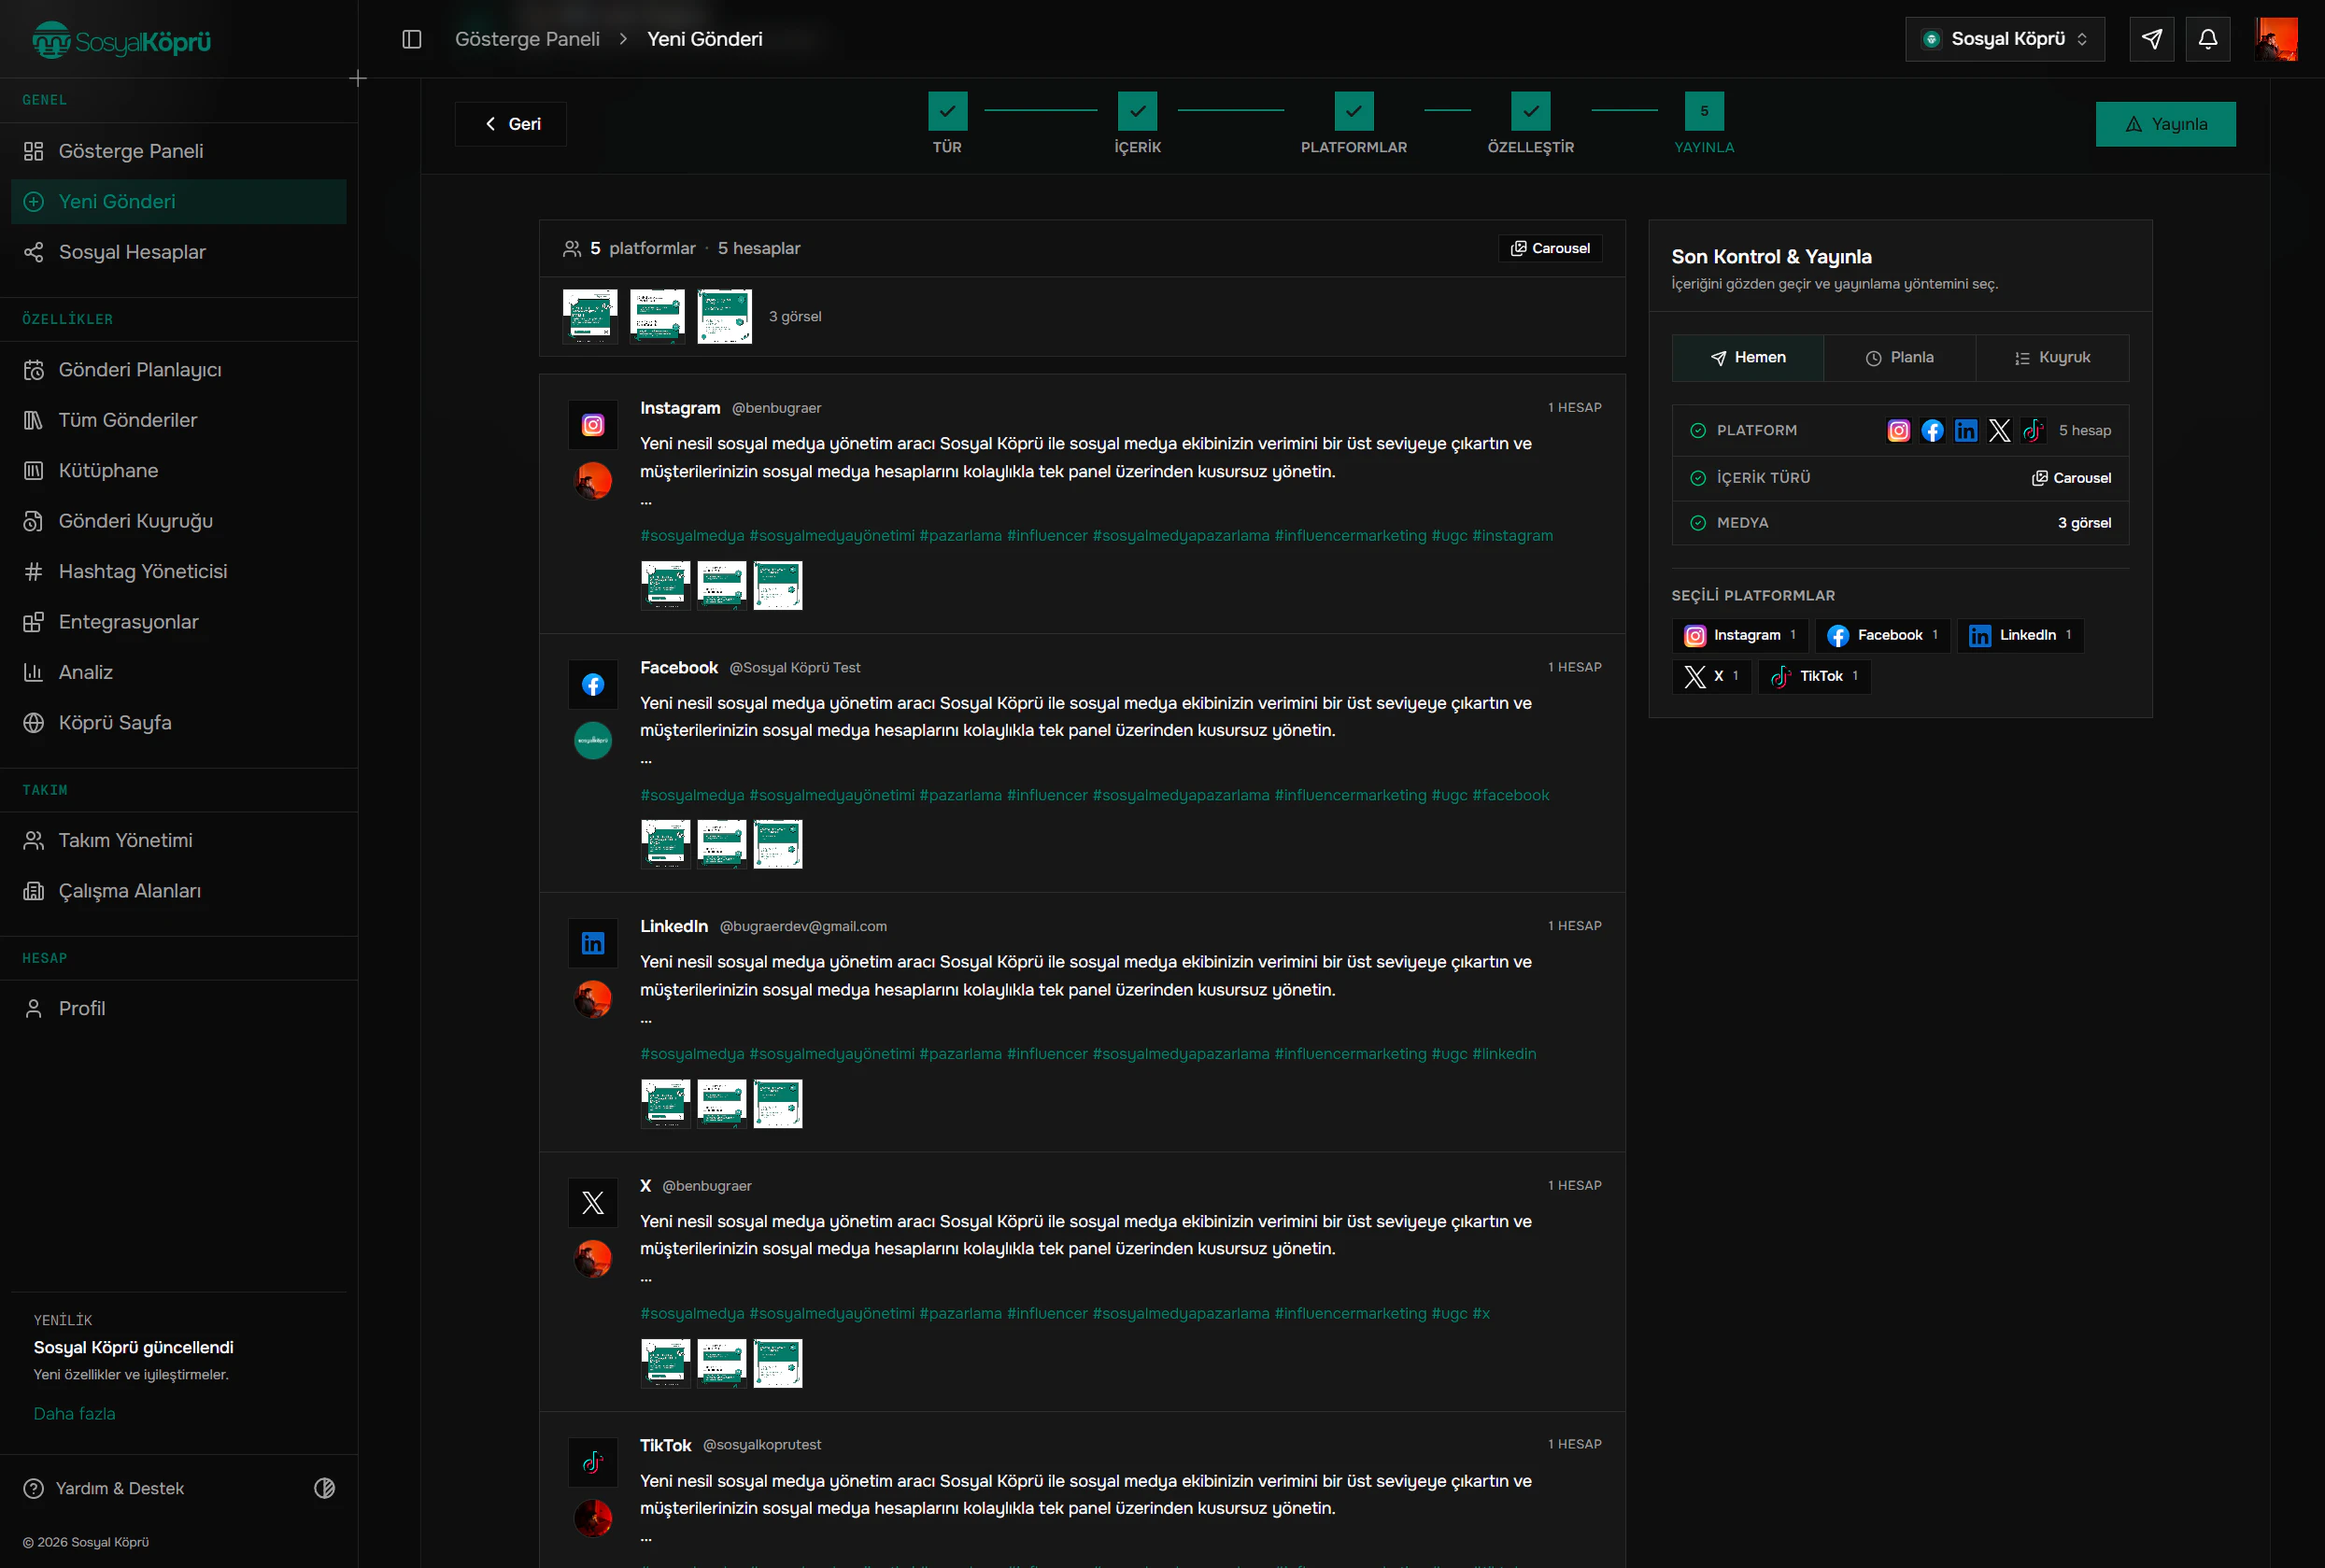Jump to the PLATFORMLAR step
Screen dimensions: 2325x1568
[1353, 124]
